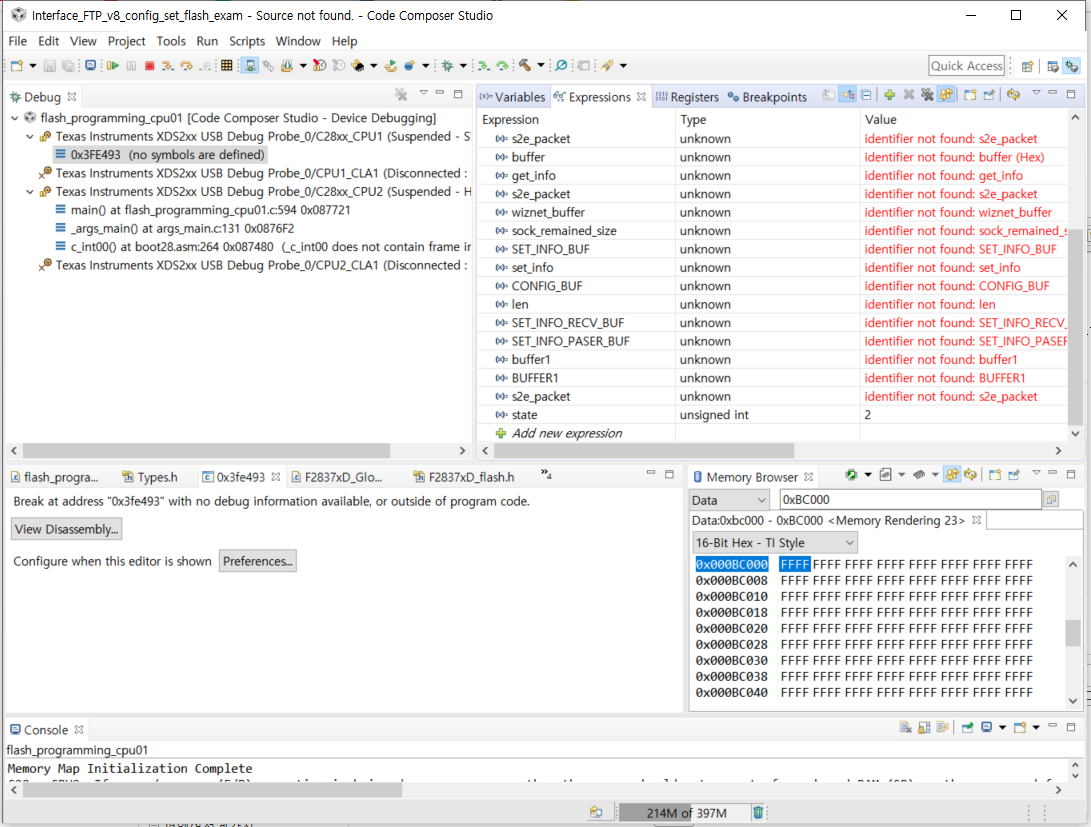1091x827 pixels.
Task: Click the View Disassembly... button
Action: (x=66, y=529)
